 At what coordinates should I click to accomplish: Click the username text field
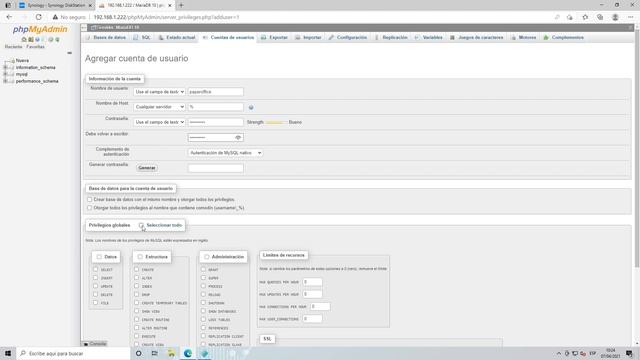(216, 92)
